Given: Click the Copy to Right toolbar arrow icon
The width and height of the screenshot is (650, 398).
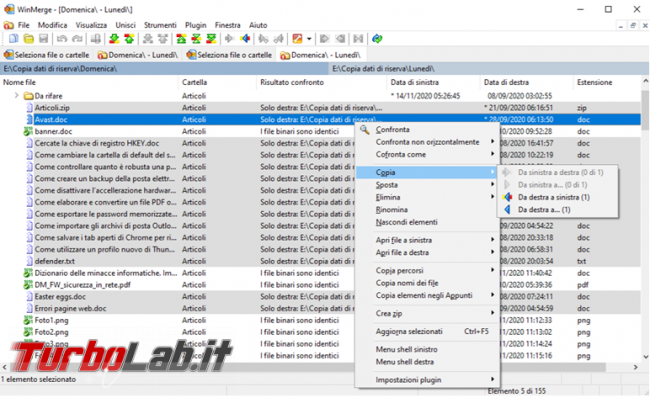Looking at the screenshot, I should pyautogui.click(x=229, y=39).
